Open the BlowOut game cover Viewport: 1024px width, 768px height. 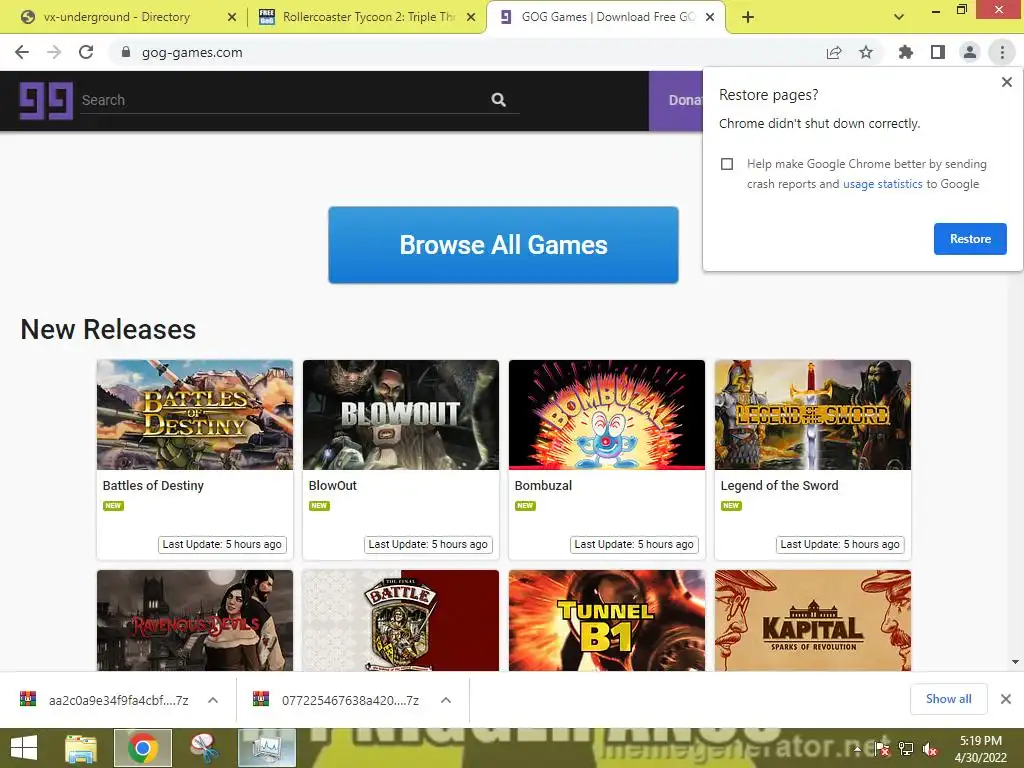click(x=400, y=415)
